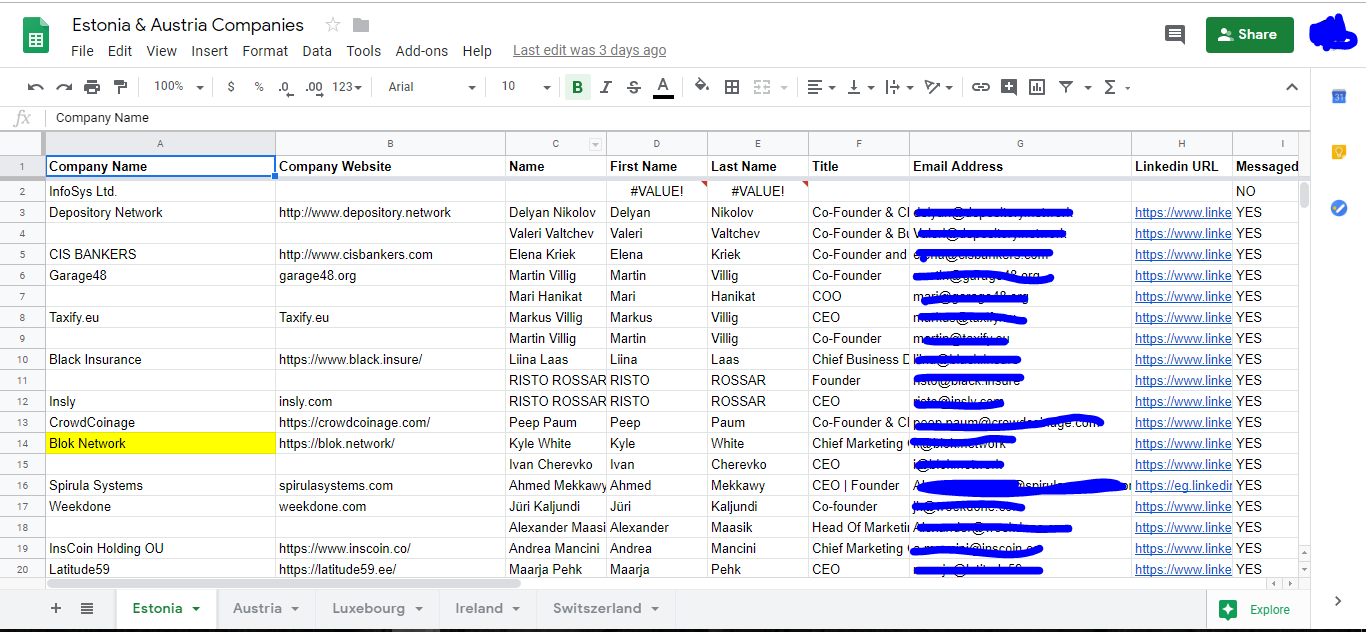Insert chart from toolbar
Viewport: 1366px width, 632px height.
1037,87
